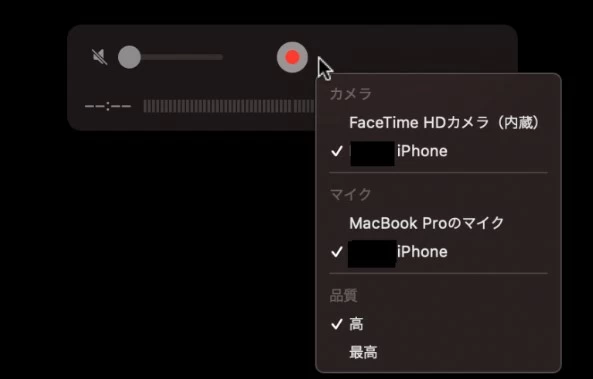Screen dimensions: 593x379
Task: Click the muted speaker icon
Action: point(100,57)
